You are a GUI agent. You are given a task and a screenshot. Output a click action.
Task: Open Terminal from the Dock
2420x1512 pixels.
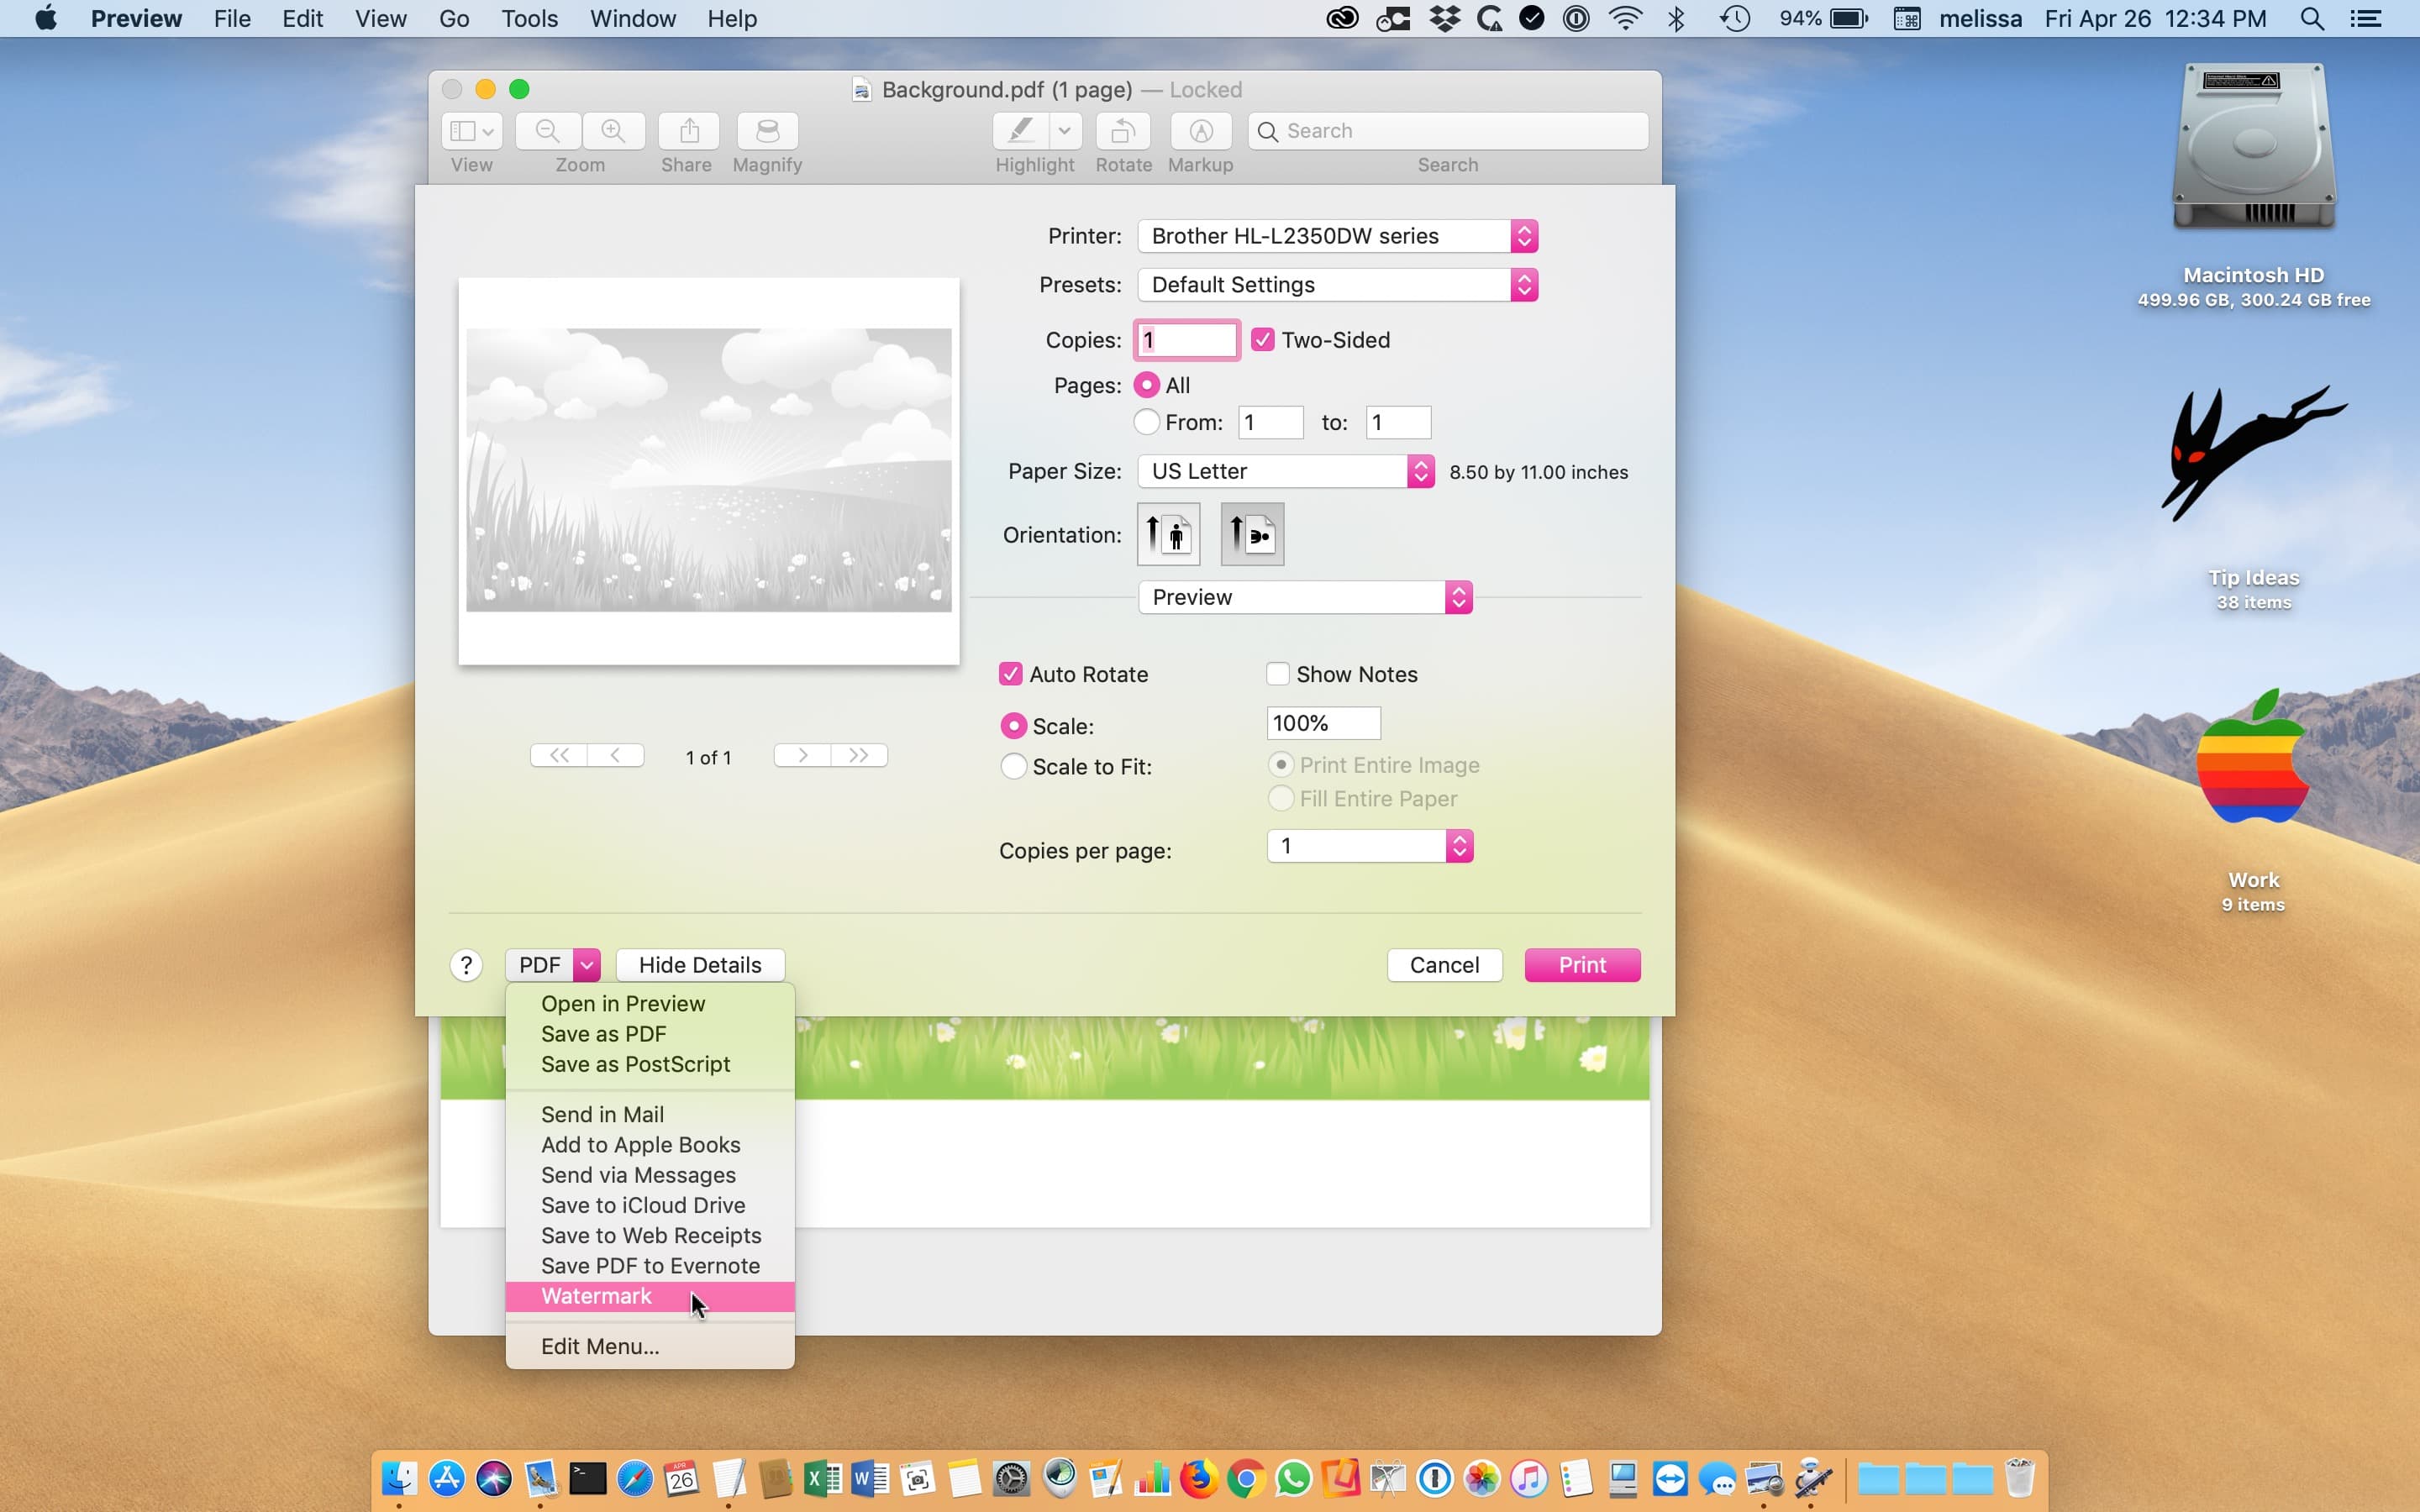(588, 1479)
